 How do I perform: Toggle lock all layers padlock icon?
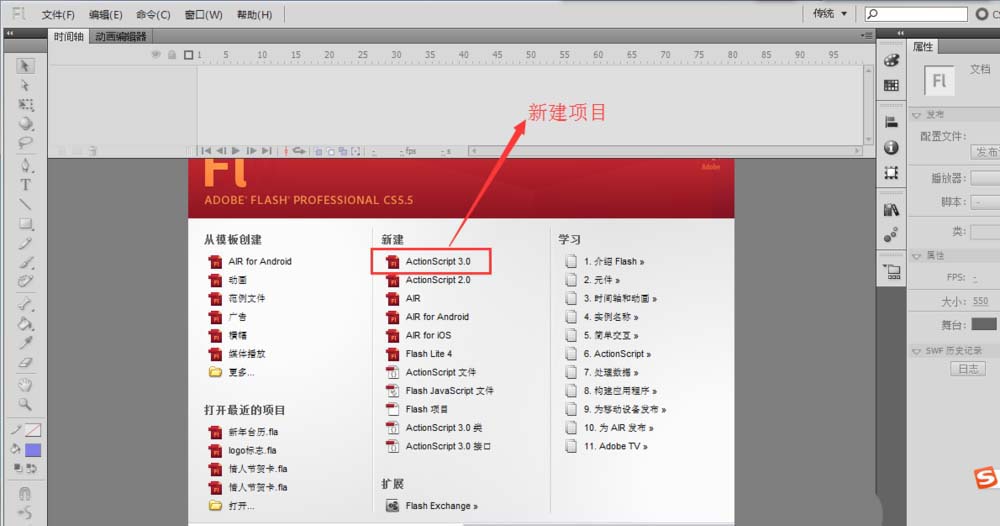172,55
